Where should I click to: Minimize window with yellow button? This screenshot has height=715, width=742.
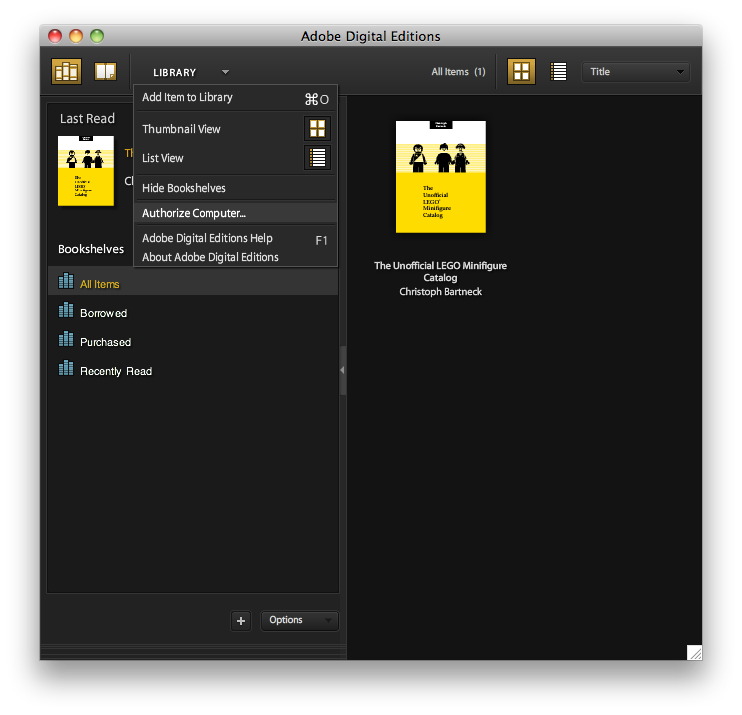coord(76,36)
